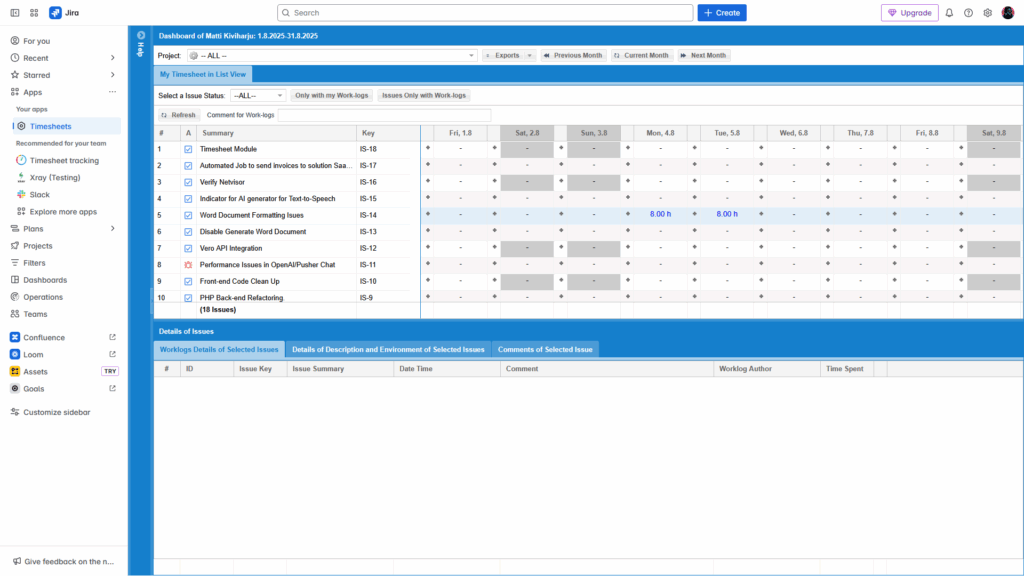Toggle checkbox for PHP Back-end Refactoring
The image size is (1024, 576).
(188, 297)
